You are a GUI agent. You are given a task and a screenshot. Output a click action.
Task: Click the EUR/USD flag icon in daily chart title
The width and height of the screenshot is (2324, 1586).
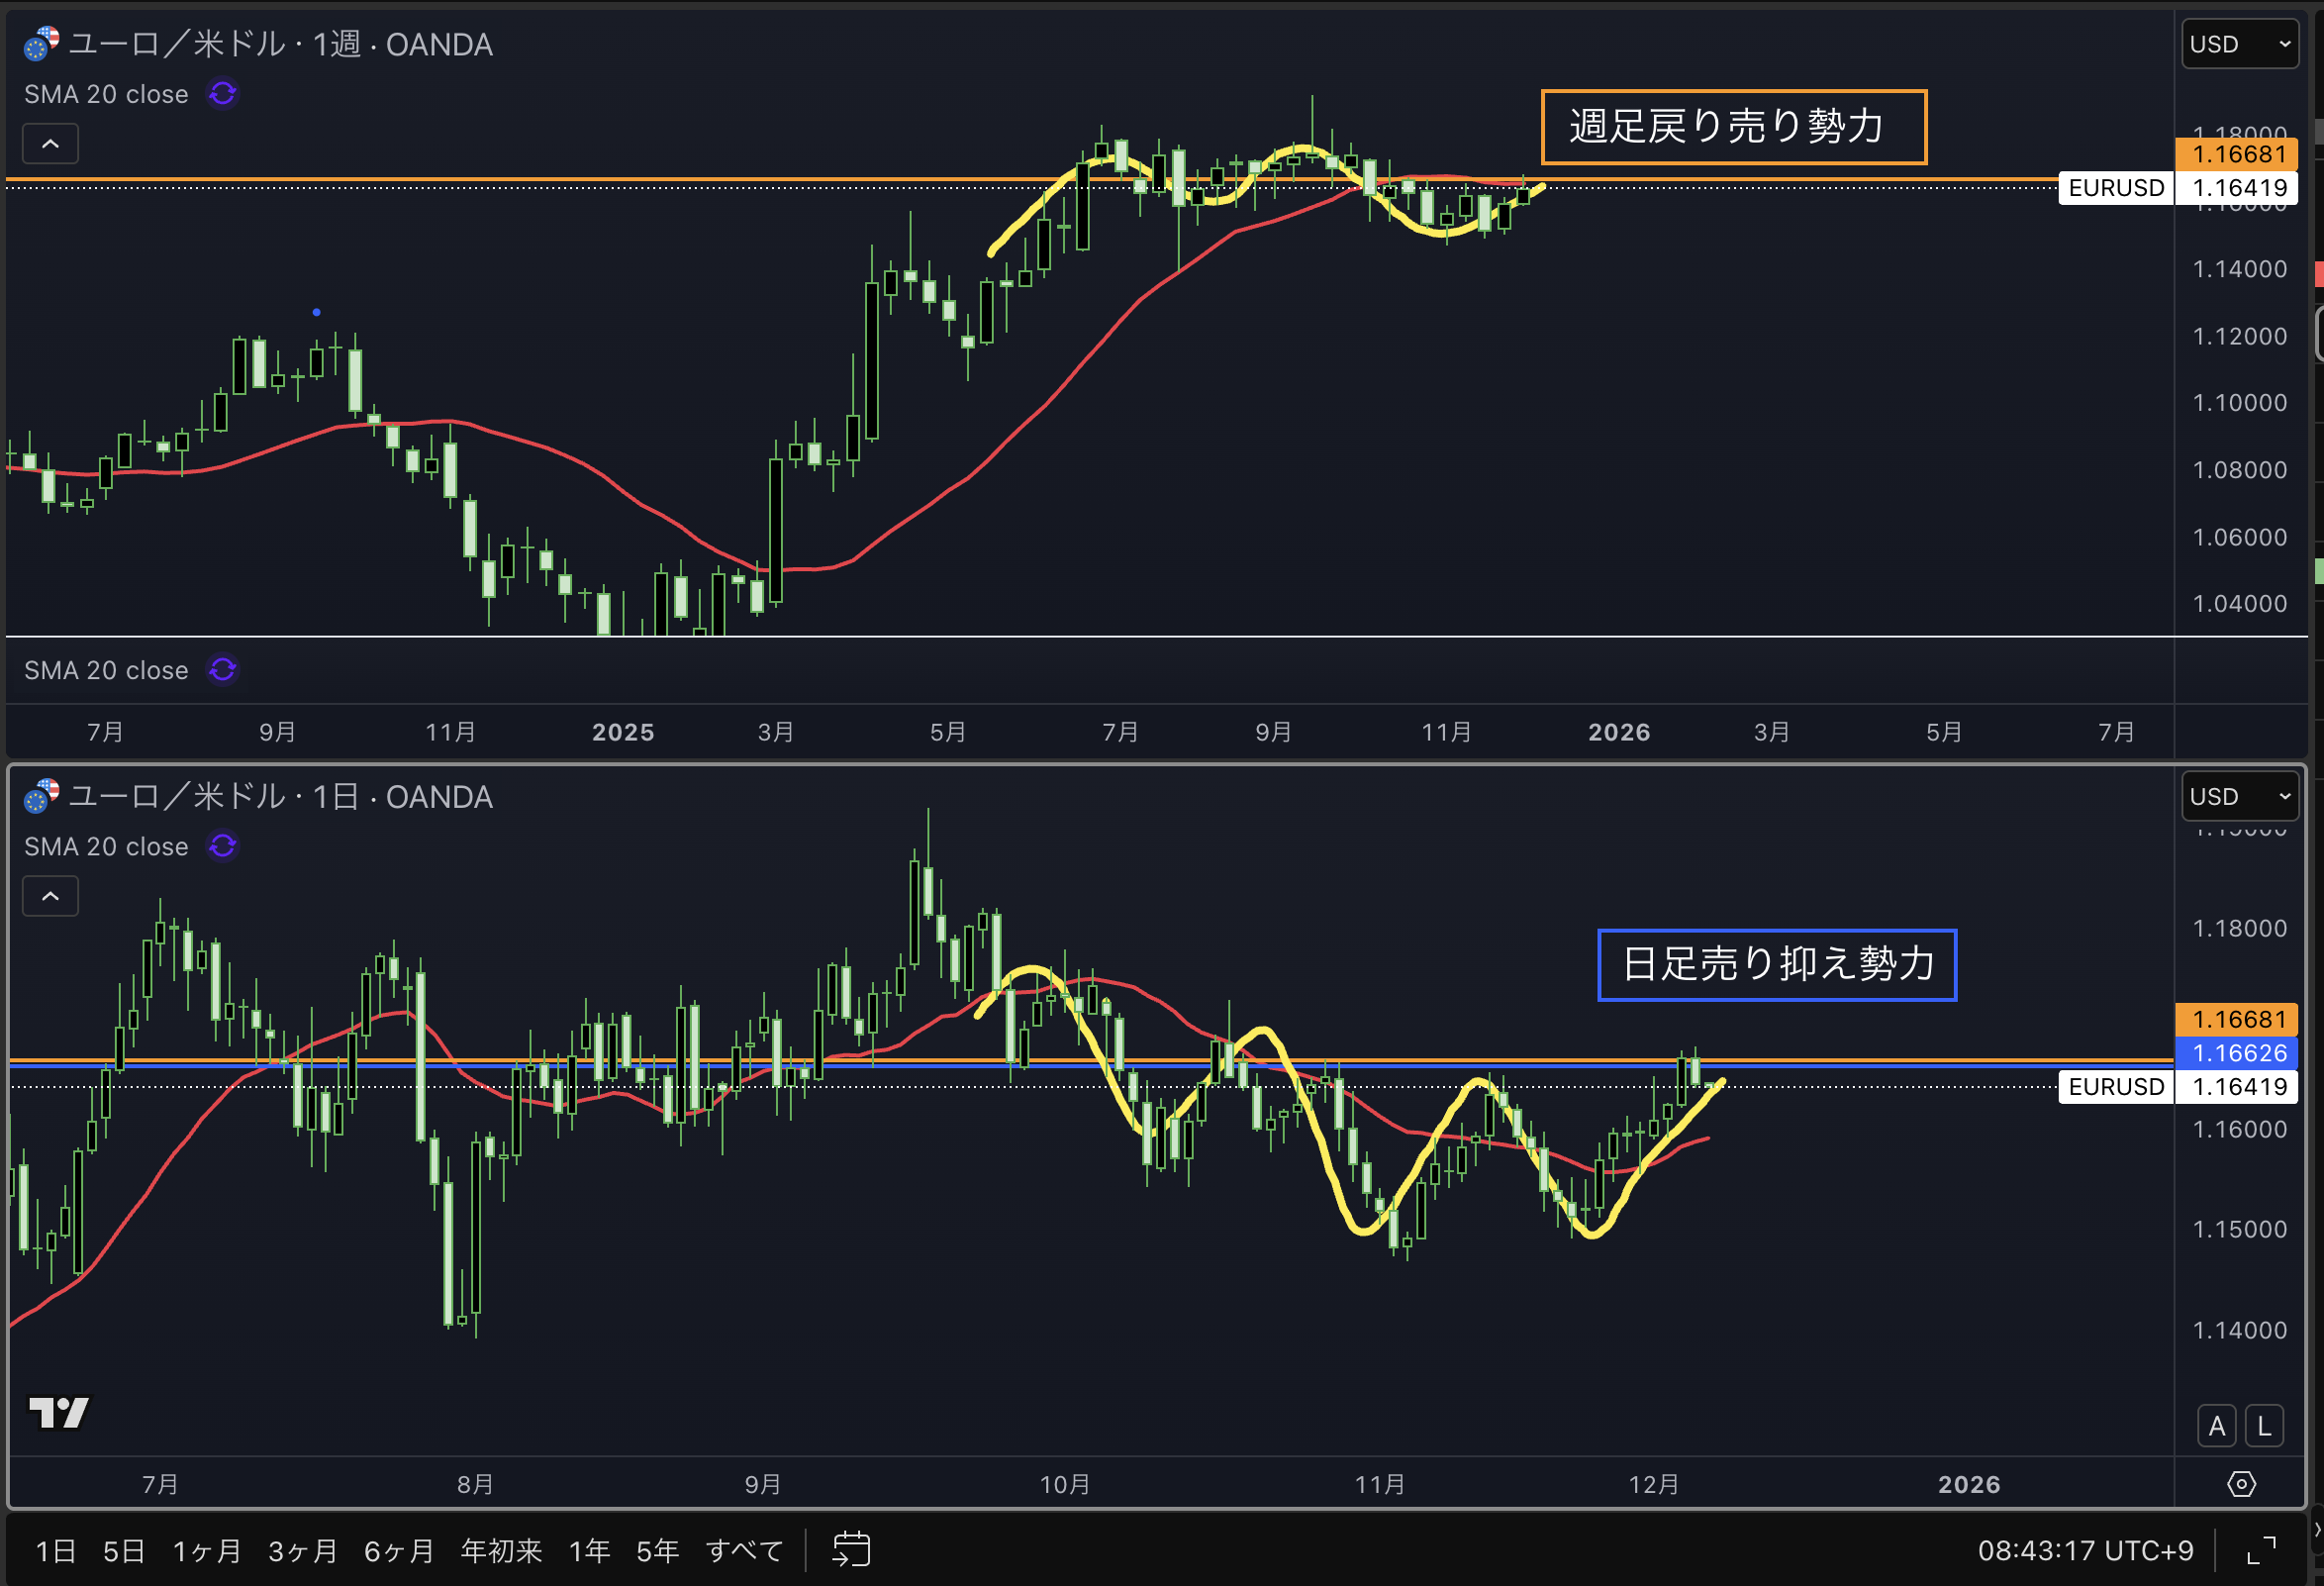coord(41,796)
